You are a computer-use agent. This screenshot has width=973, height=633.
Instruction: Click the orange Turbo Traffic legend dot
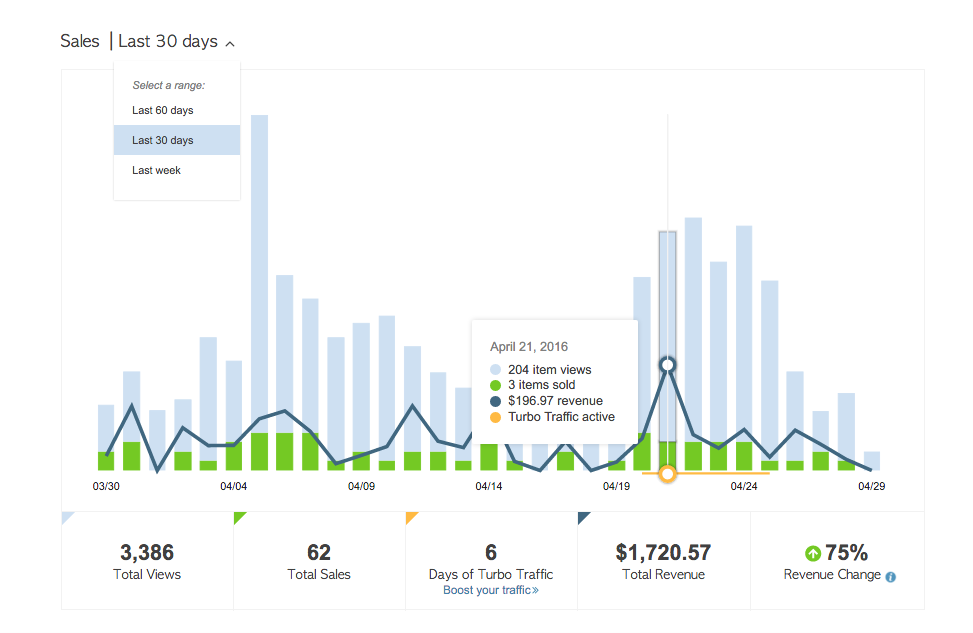[496, 416]
